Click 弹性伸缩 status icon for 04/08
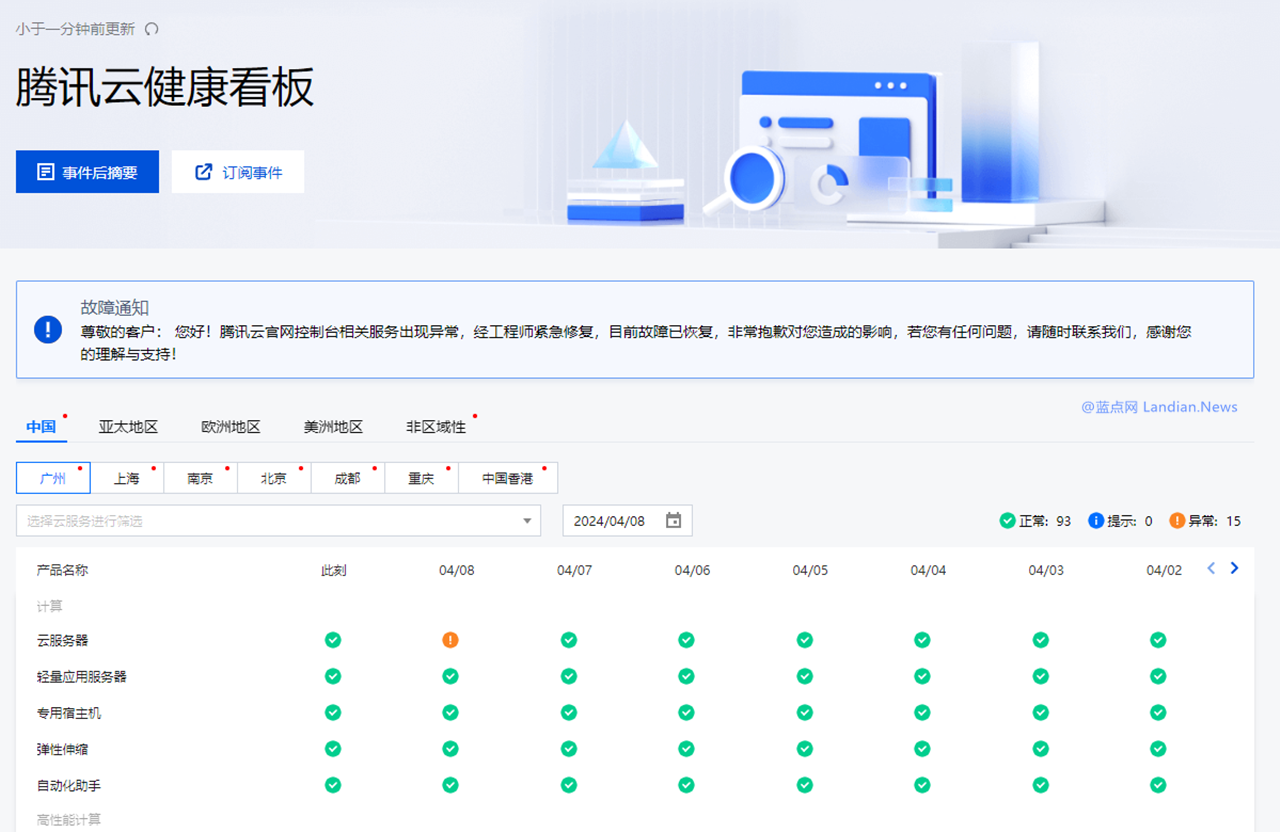1280x832 pixels. tap(450, 749)
